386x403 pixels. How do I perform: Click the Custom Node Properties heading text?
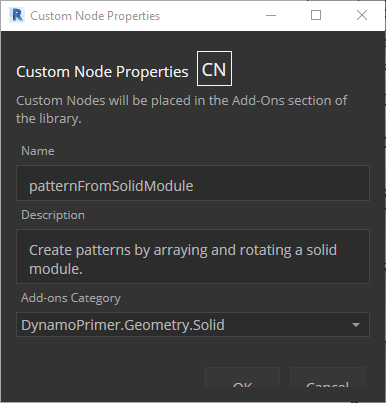tap(102, 72)
